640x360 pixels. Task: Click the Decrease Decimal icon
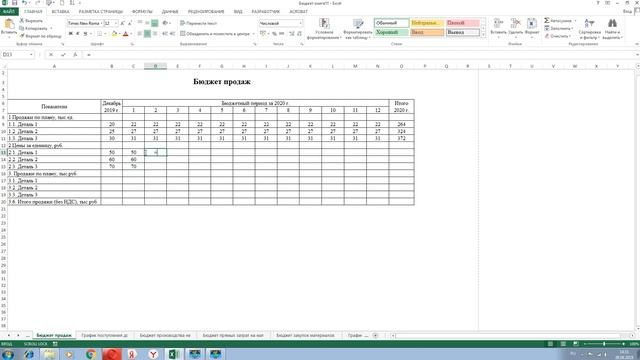pyautogui.click(x=299, y=33)
